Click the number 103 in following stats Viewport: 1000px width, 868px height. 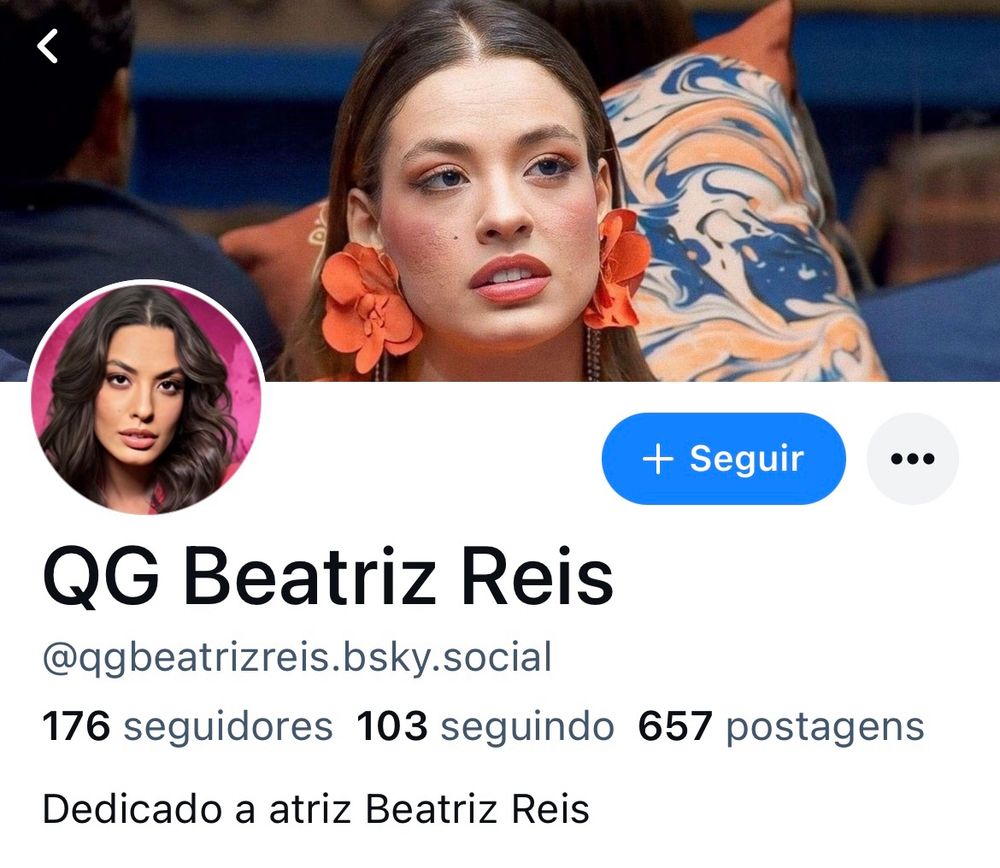[392, 726]
